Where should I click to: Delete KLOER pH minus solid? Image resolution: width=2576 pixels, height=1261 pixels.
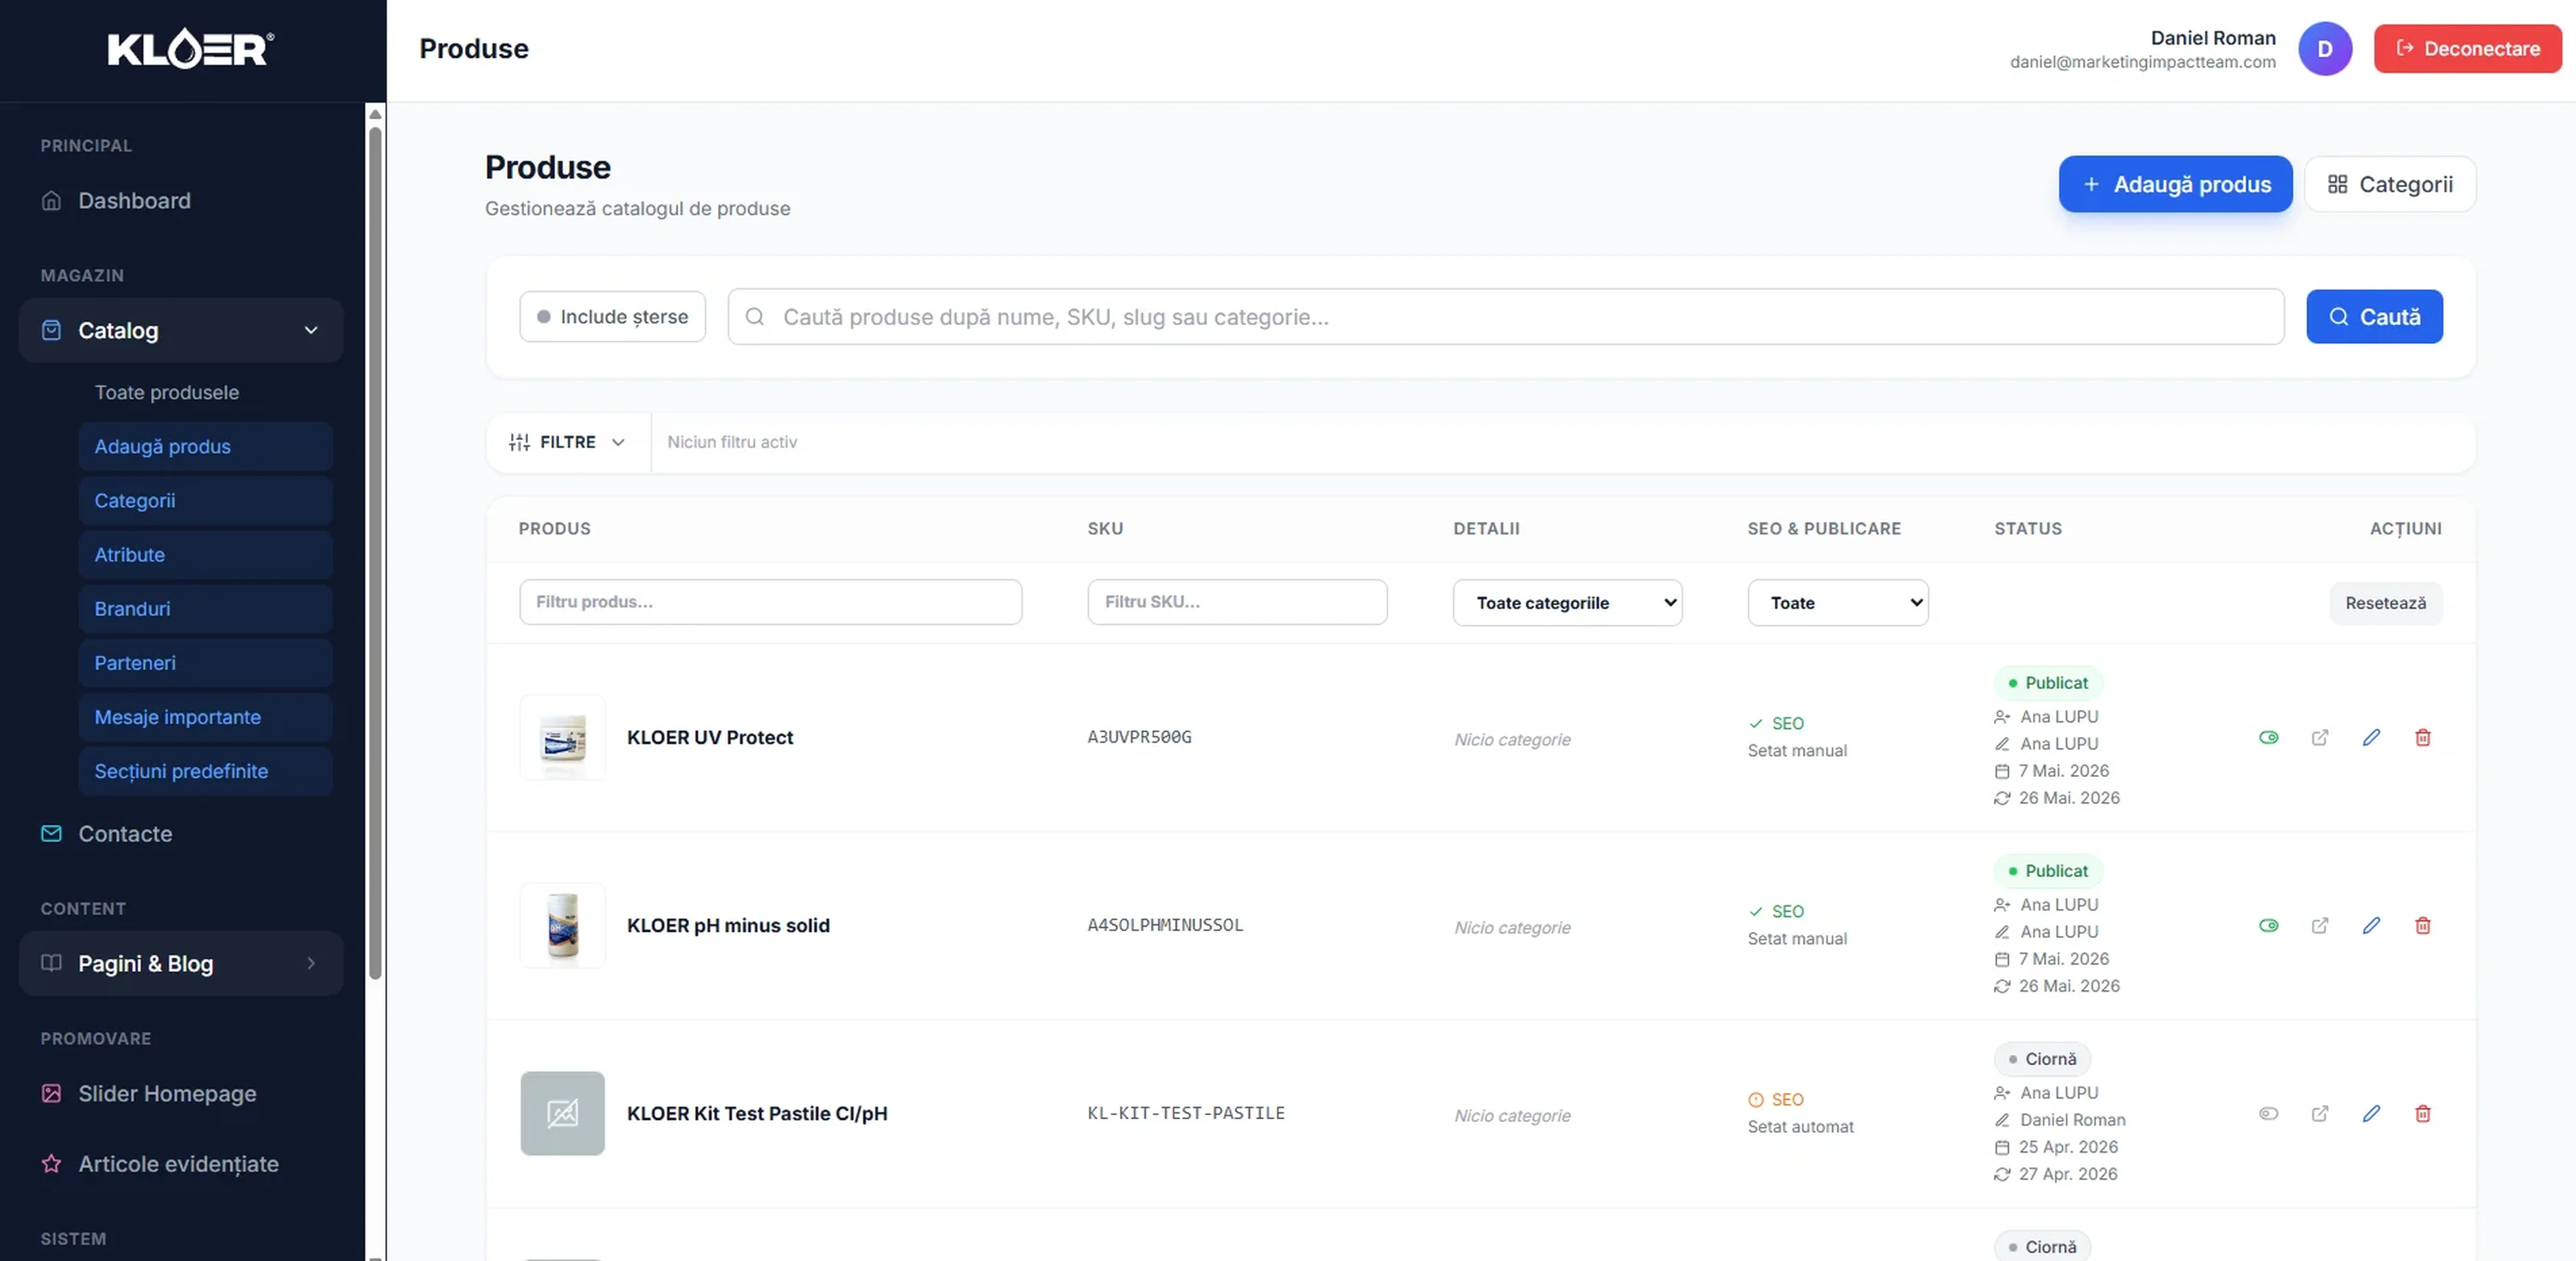pyautogui.click(x=2422, y=925)
